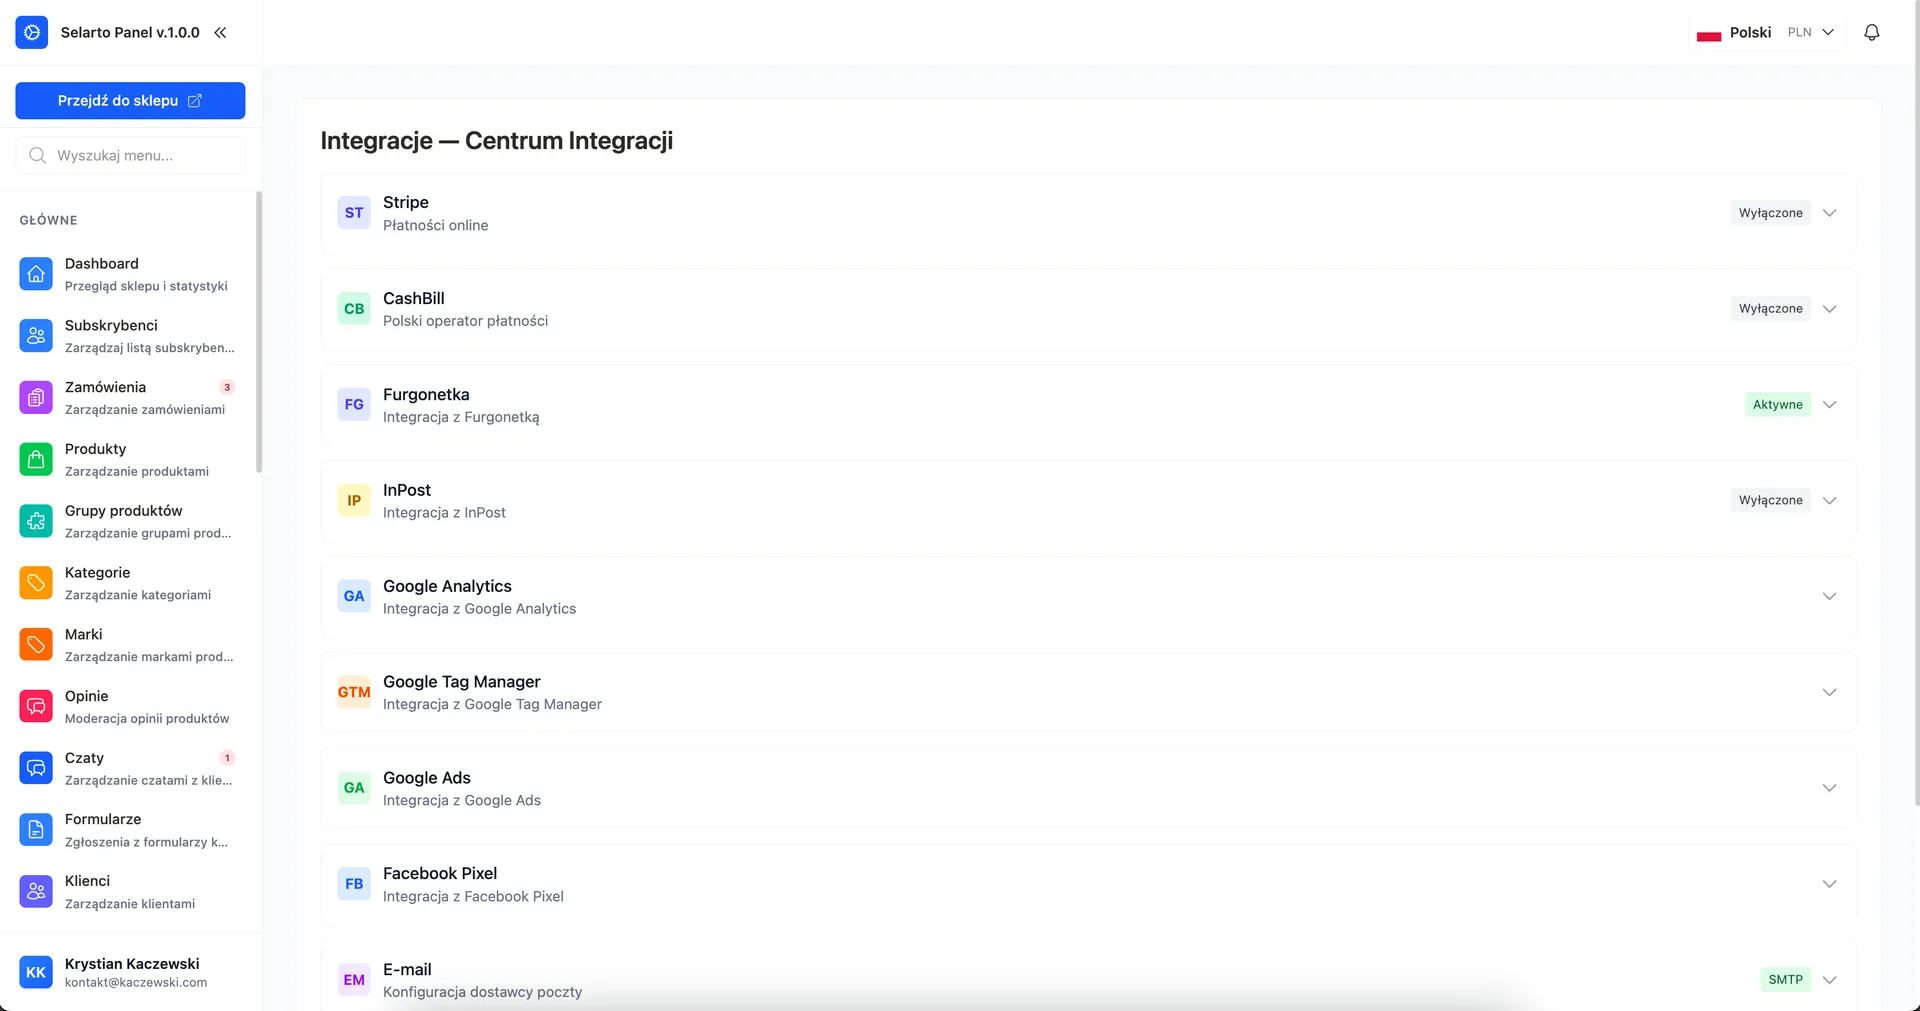1920x1011 pixels.
Task: Focus the Wyszukaj menu search field
Action: (140, 155)
